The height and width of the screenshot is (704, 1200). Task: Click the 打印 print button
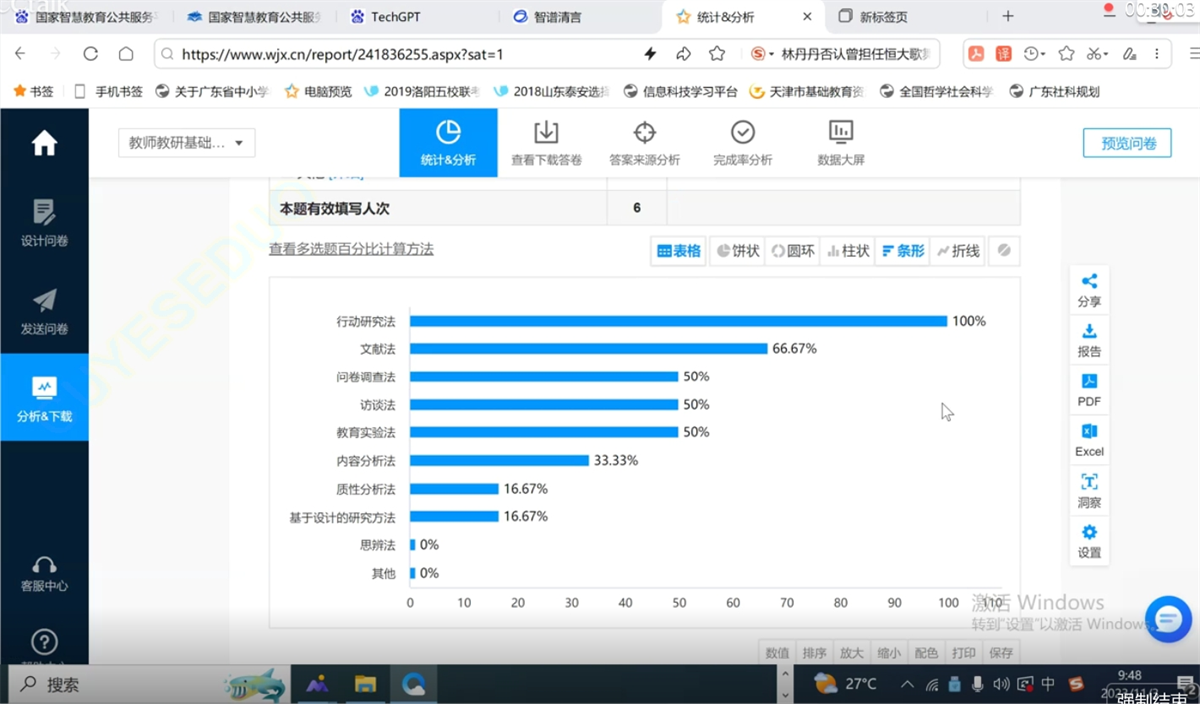pos(963,653)
